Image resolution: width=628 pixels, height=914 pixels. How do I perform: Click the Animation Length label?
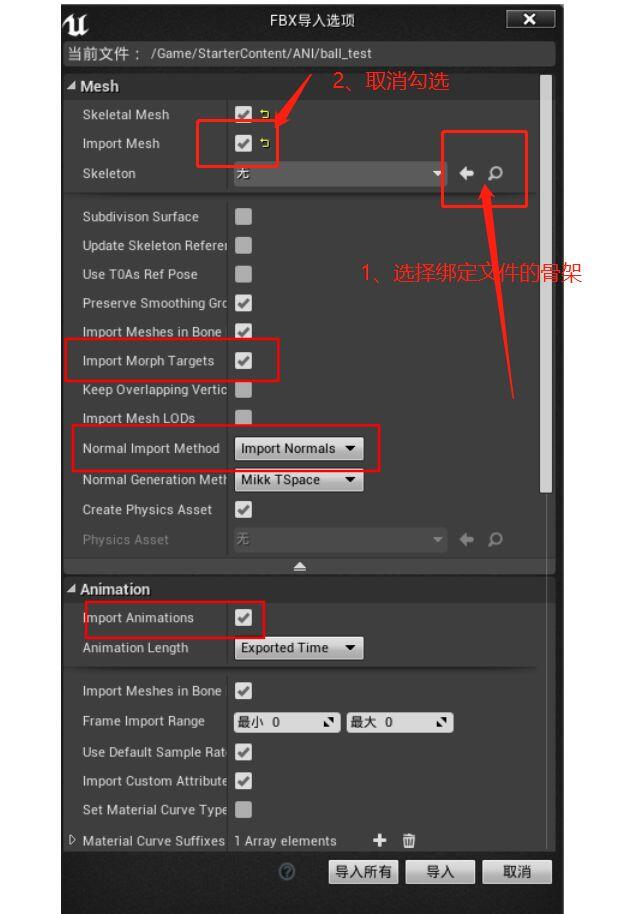(x=135, y=648)
